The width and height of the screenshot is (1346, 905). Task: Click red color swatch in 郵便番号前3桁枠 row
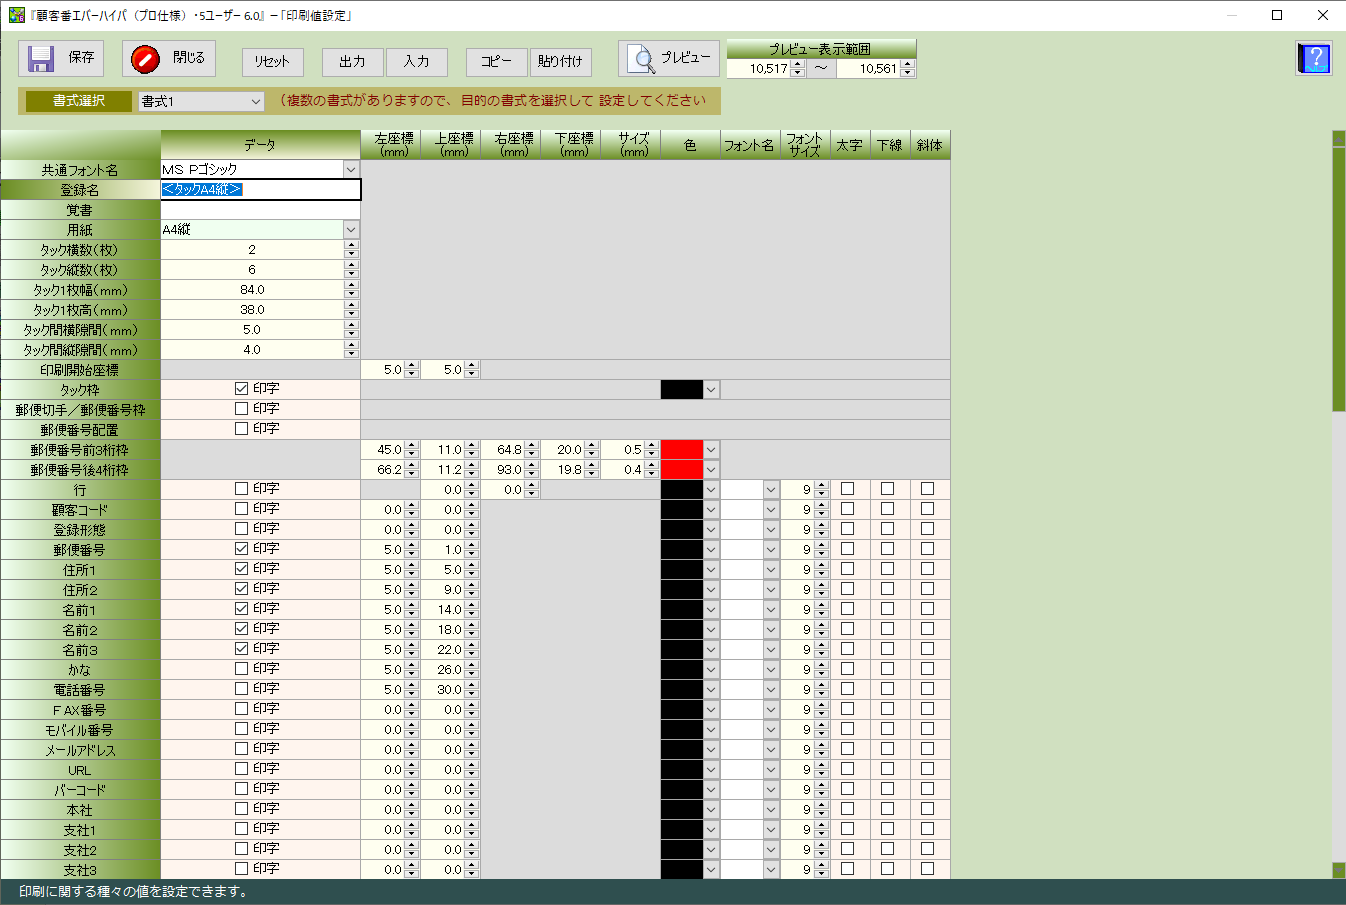coord(682,450)
